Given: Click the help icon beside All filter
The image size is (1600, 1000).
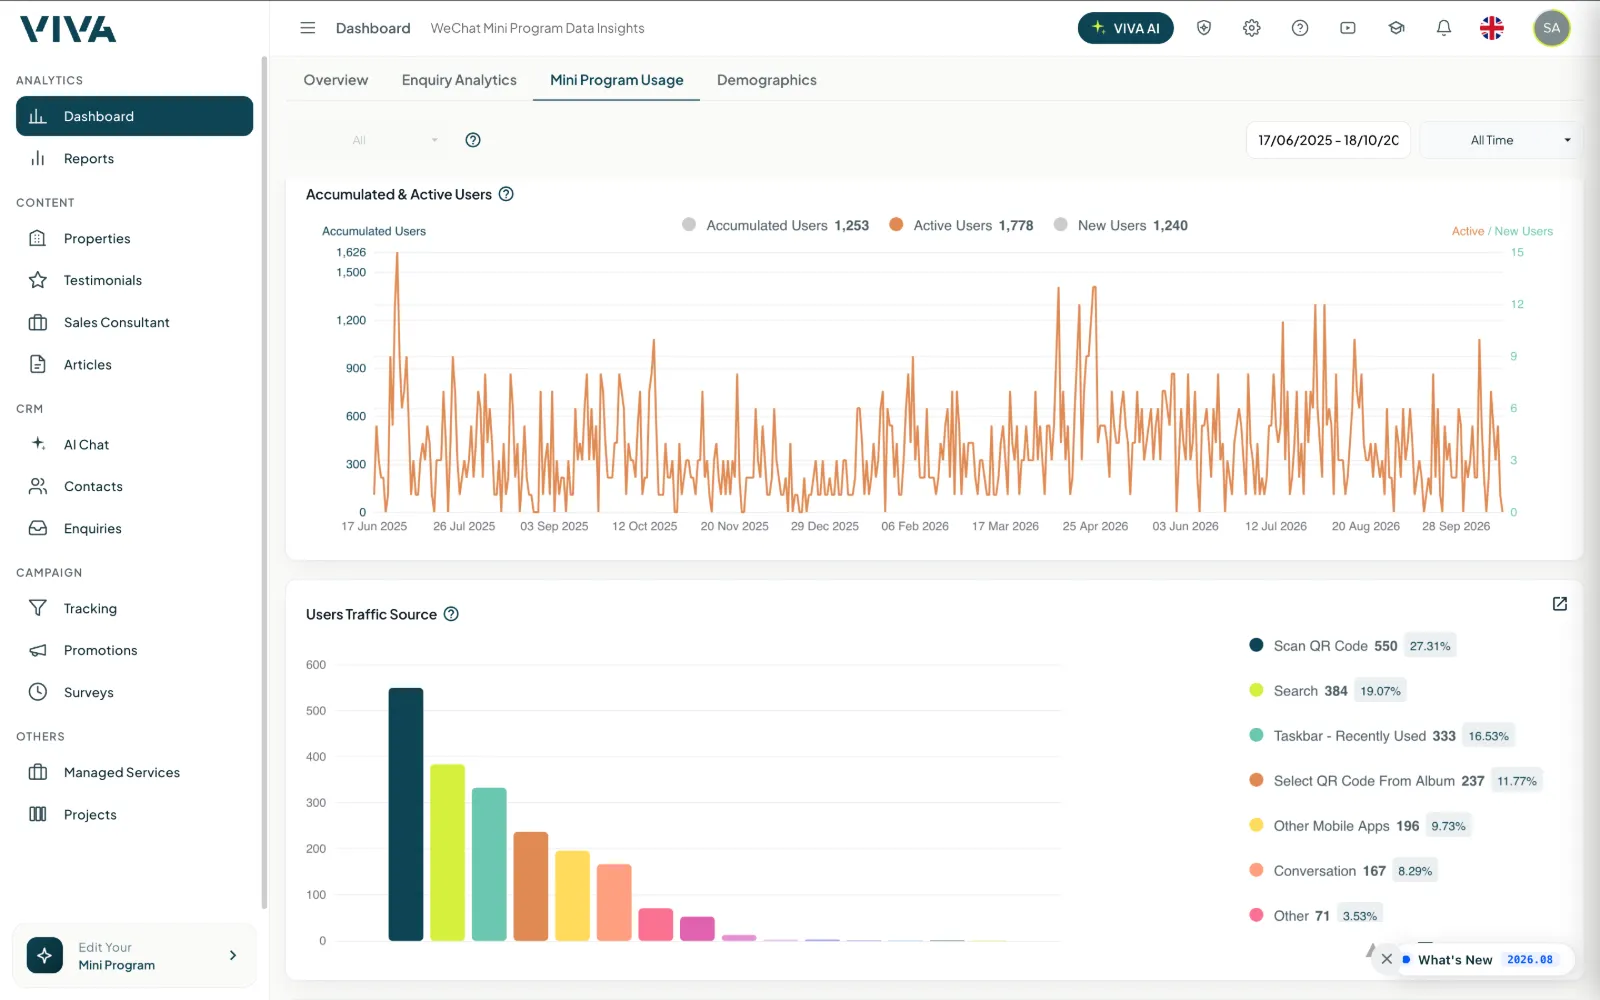Looking at the screenshot, I should pyautogui.click(x=473, y=140).
